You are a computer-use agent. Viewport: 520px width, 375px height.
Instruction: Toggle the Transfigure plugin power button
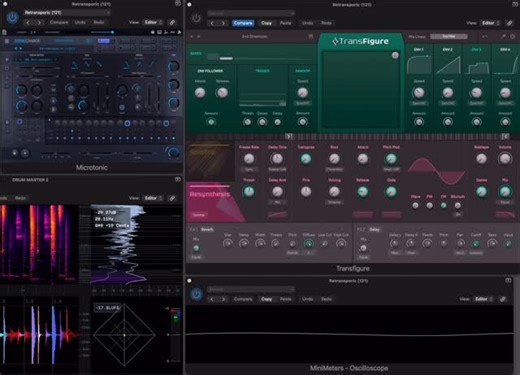[196, 18]
